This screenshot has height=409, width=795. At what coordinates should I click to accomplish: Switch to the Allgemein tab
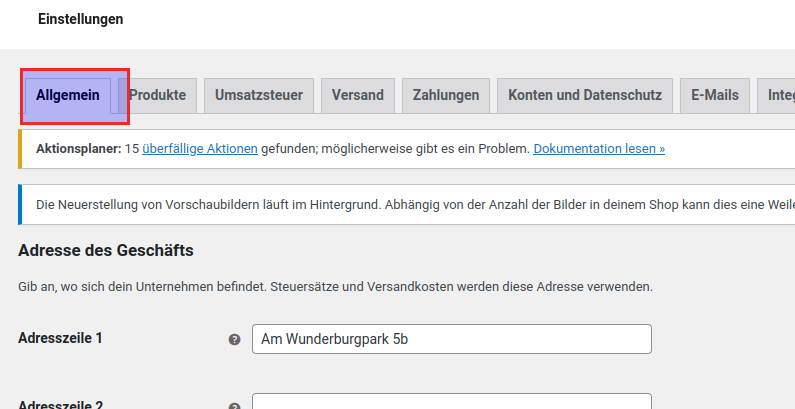[x=68, y=96]
